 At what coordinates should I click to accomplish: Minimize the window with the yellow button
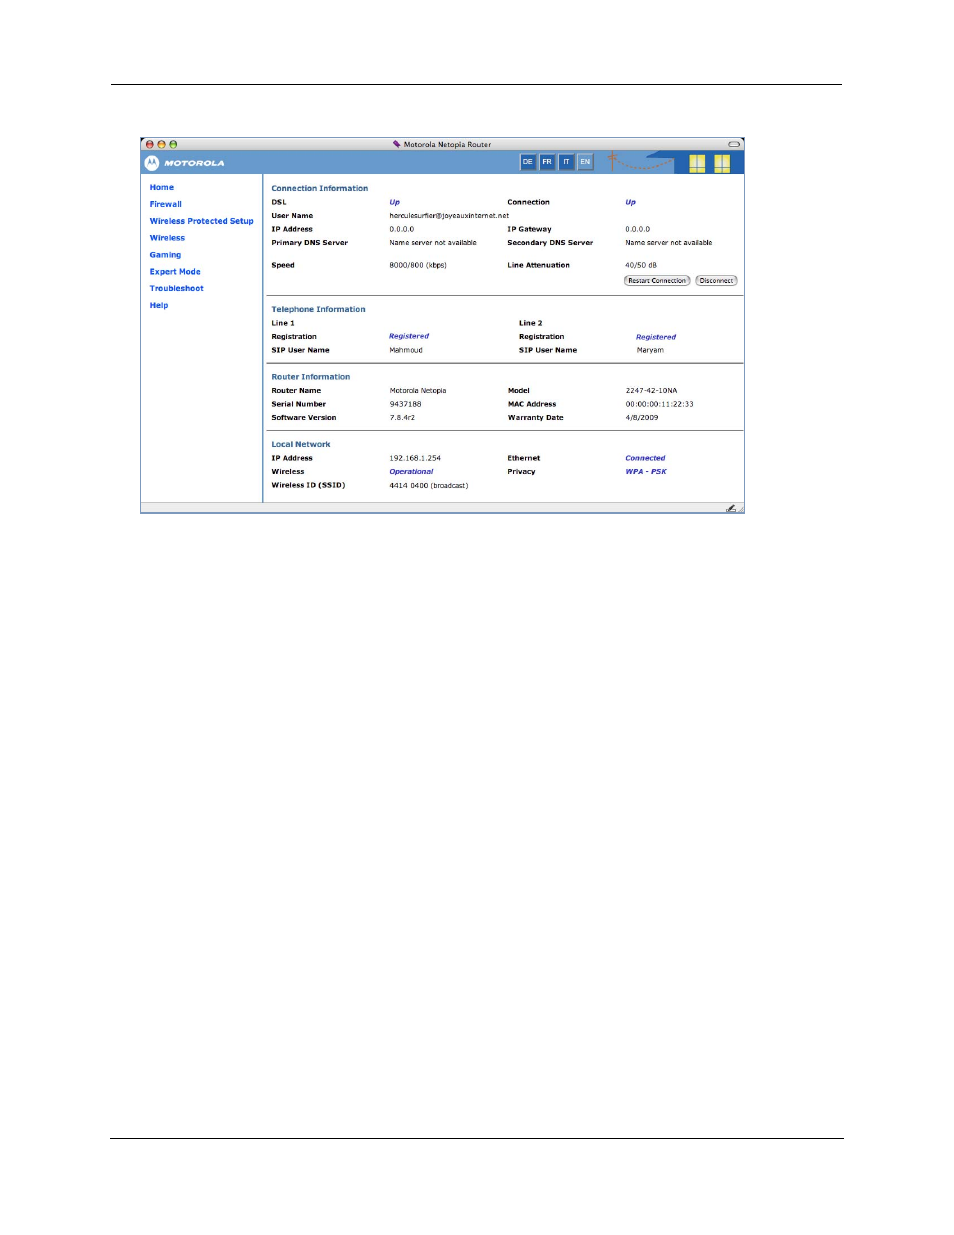tap(161, 144)
